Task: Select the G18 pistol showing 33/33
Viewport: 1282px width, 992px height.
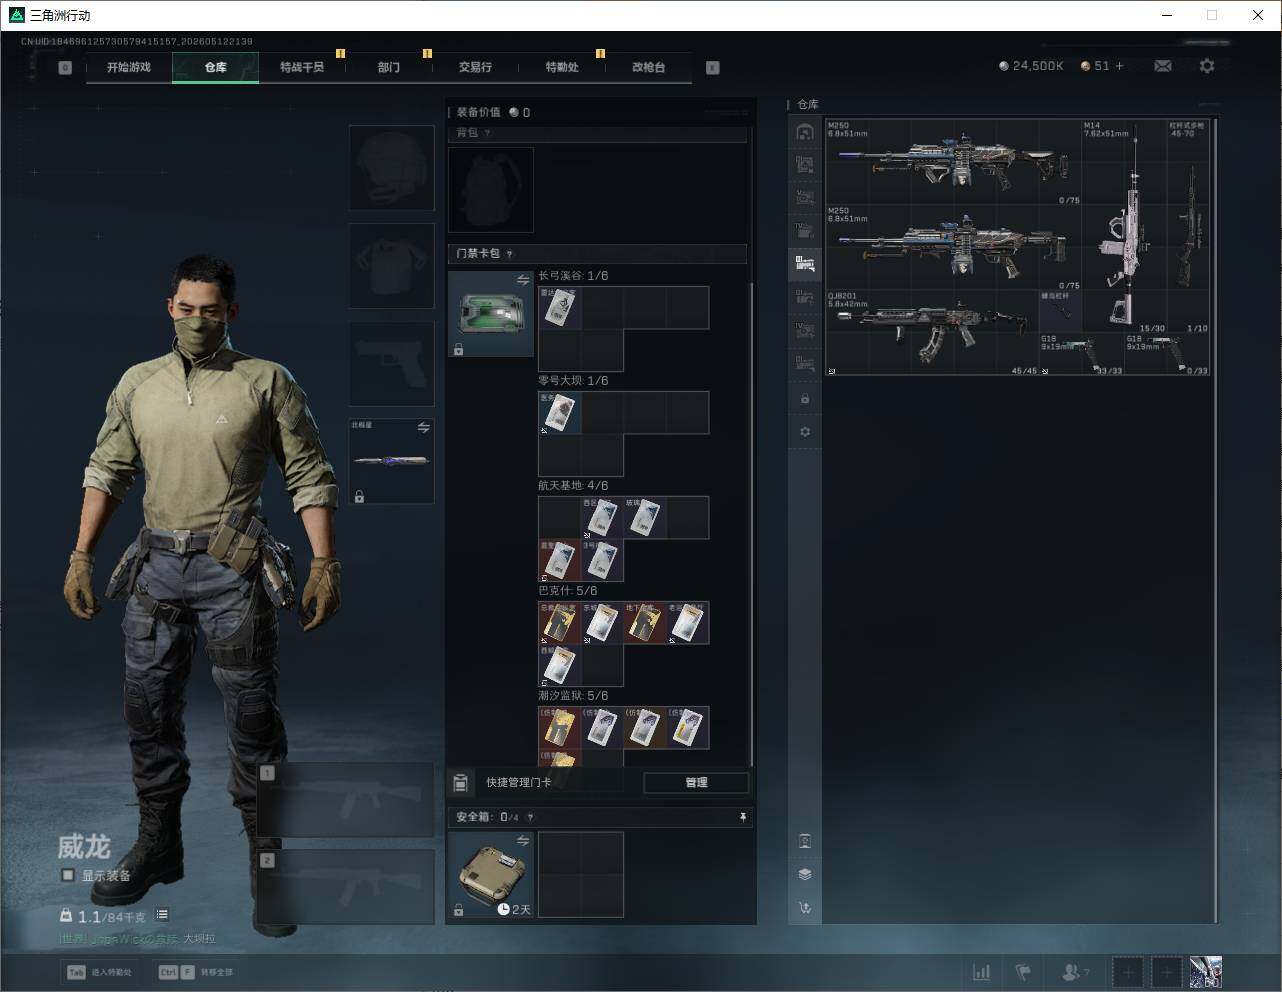Action: pos(1082,354)
